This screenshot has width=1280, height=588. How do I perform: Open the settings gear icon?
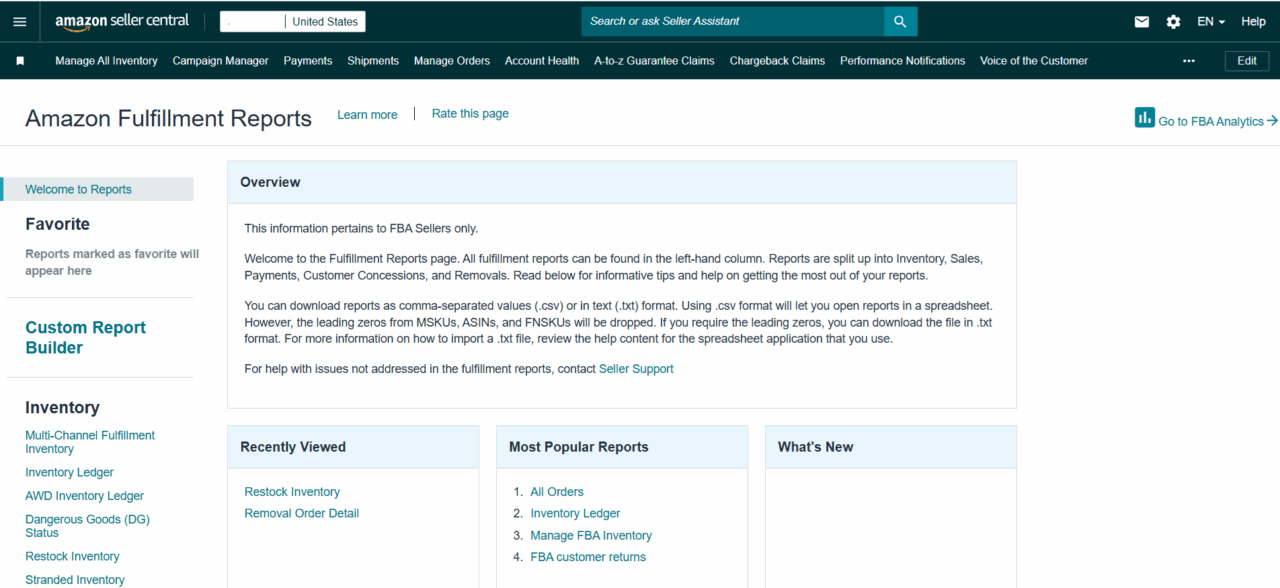[x=1173, y=21]
